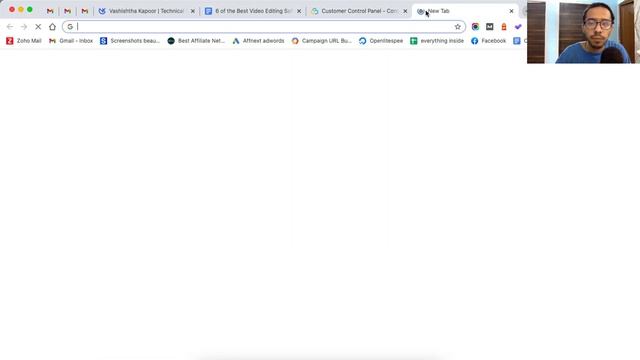The height and width of the screenshot is (360, 640).
Task: Open the Screenshots beau... bookmark
Action: (130, 41)
